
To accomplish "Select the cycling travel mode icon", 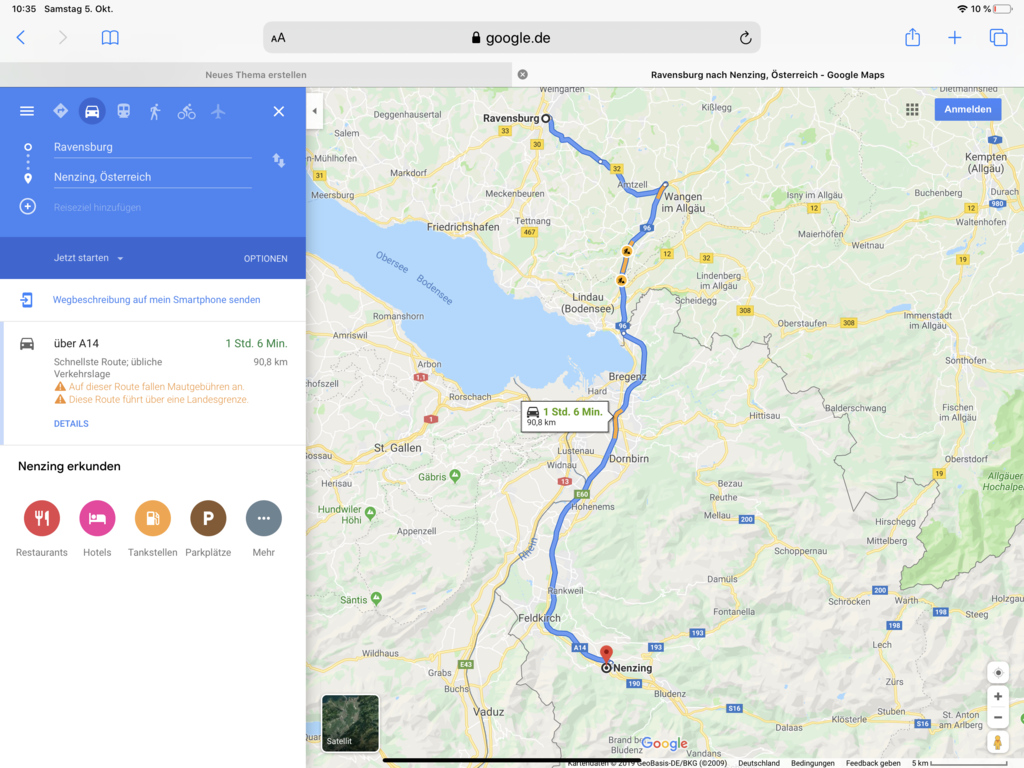I will [x=187, y=112].
